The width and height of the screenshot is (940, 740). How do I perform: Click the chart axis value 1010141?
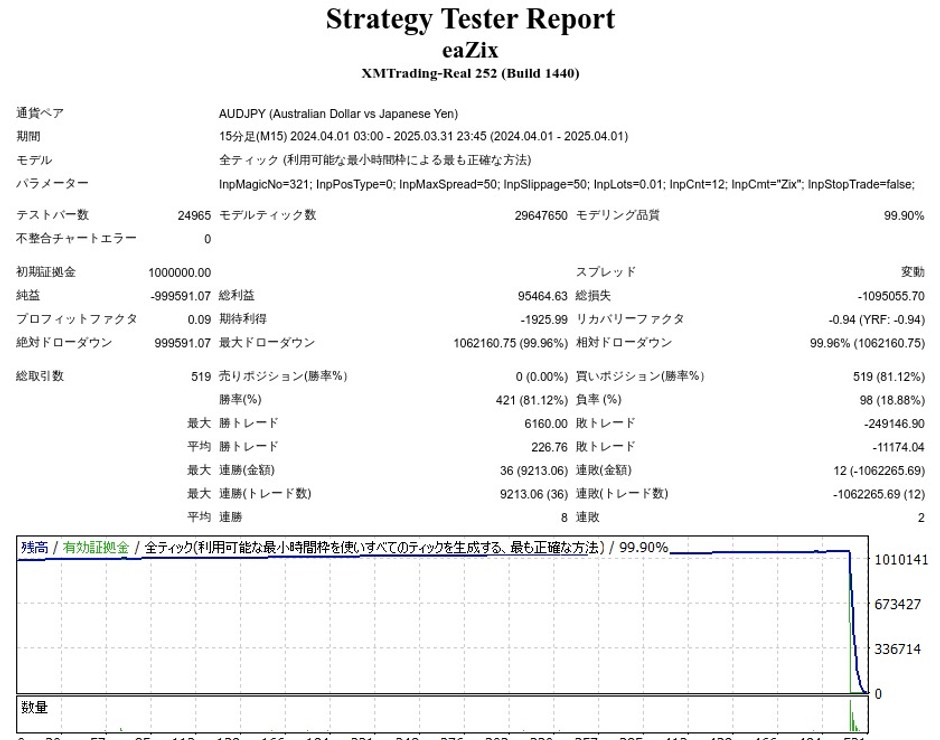tap(901, 559)
